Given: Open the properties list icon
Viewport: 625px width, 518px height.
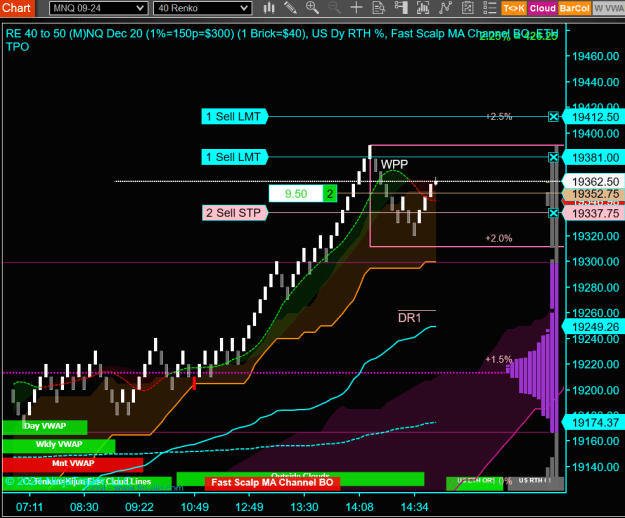Looking at the screenshot, I should [x=489, y=8].
